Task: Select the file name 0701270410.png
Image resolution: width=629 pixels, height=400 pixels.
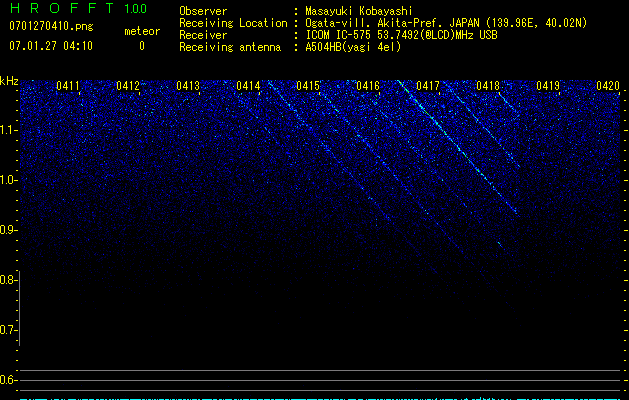Action: coord(51,26)
